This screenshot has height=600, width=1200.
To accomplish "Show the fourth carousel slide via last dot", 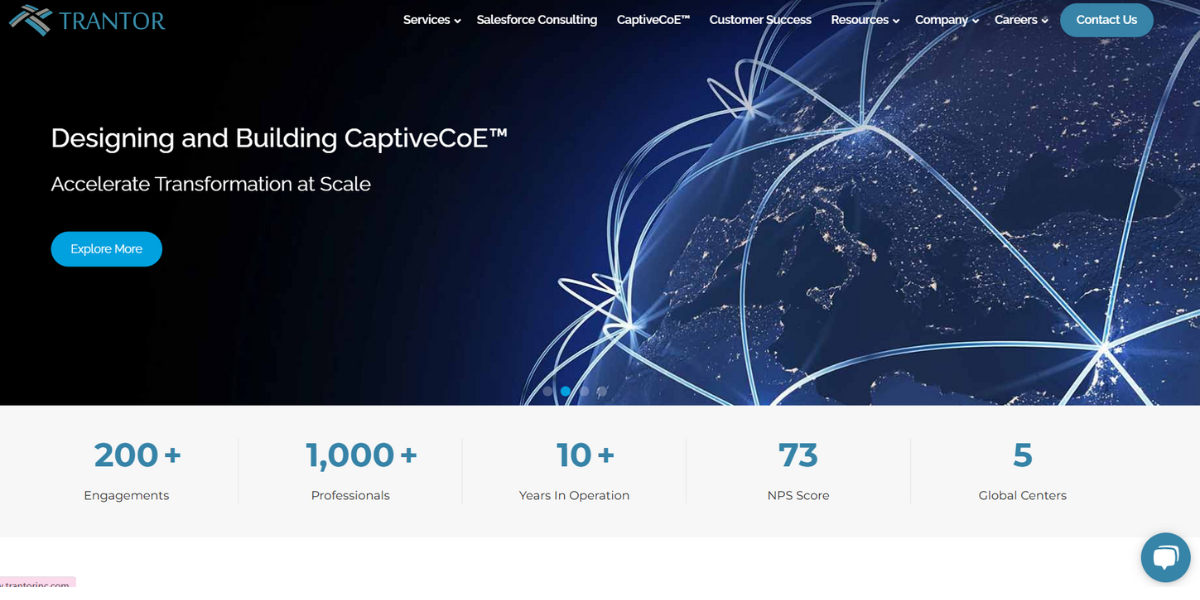I will [x=602, y=392].
